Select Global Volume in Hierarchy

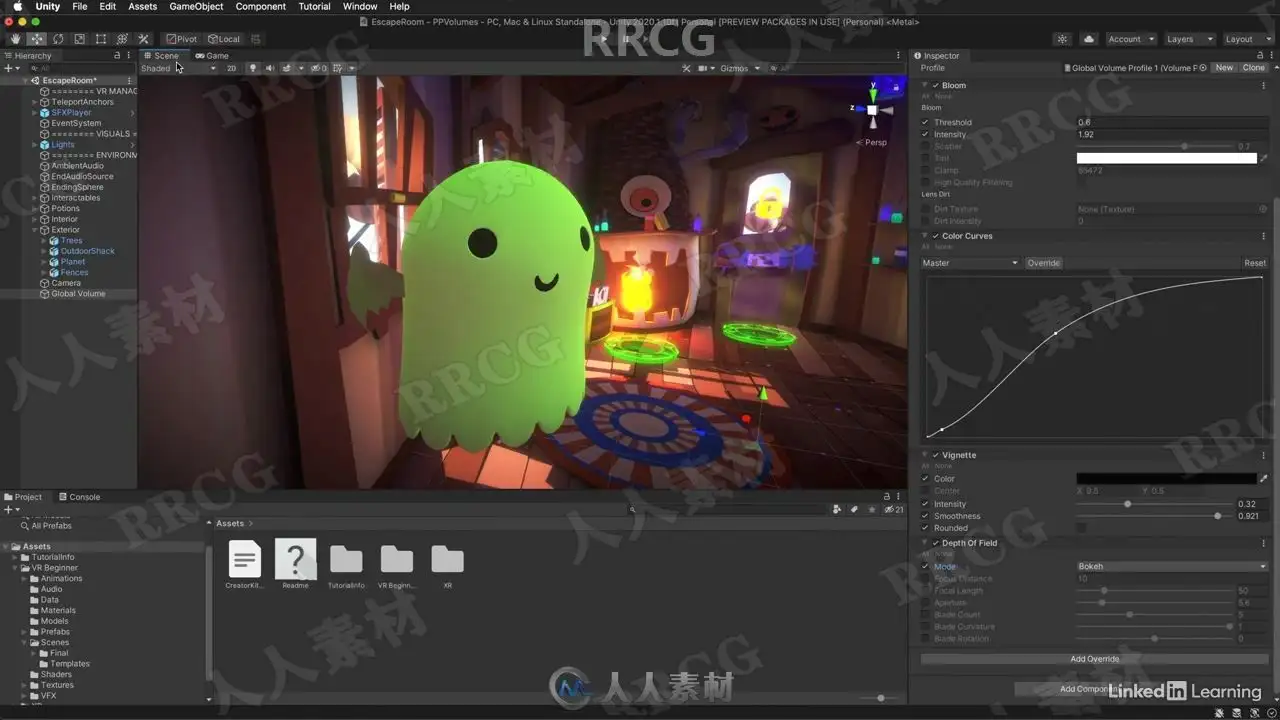coord(78,294)
